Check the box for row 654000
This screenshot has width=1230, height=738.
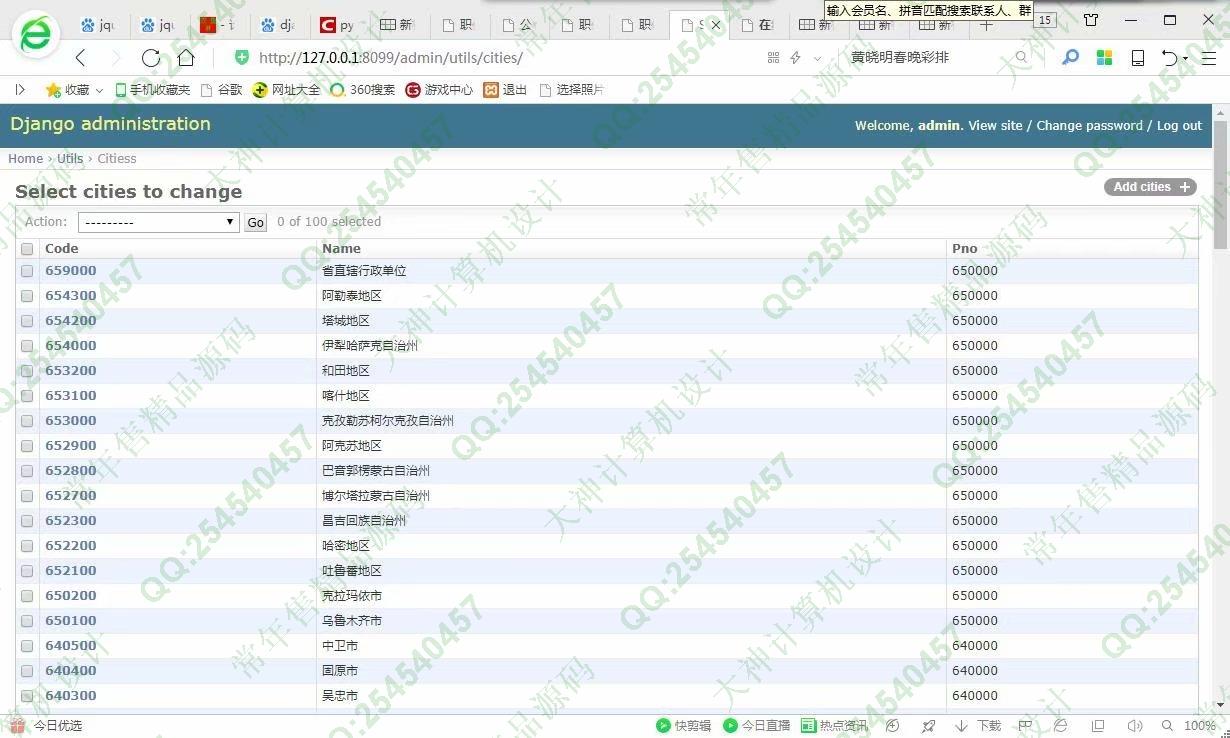[x=27, y=346]
